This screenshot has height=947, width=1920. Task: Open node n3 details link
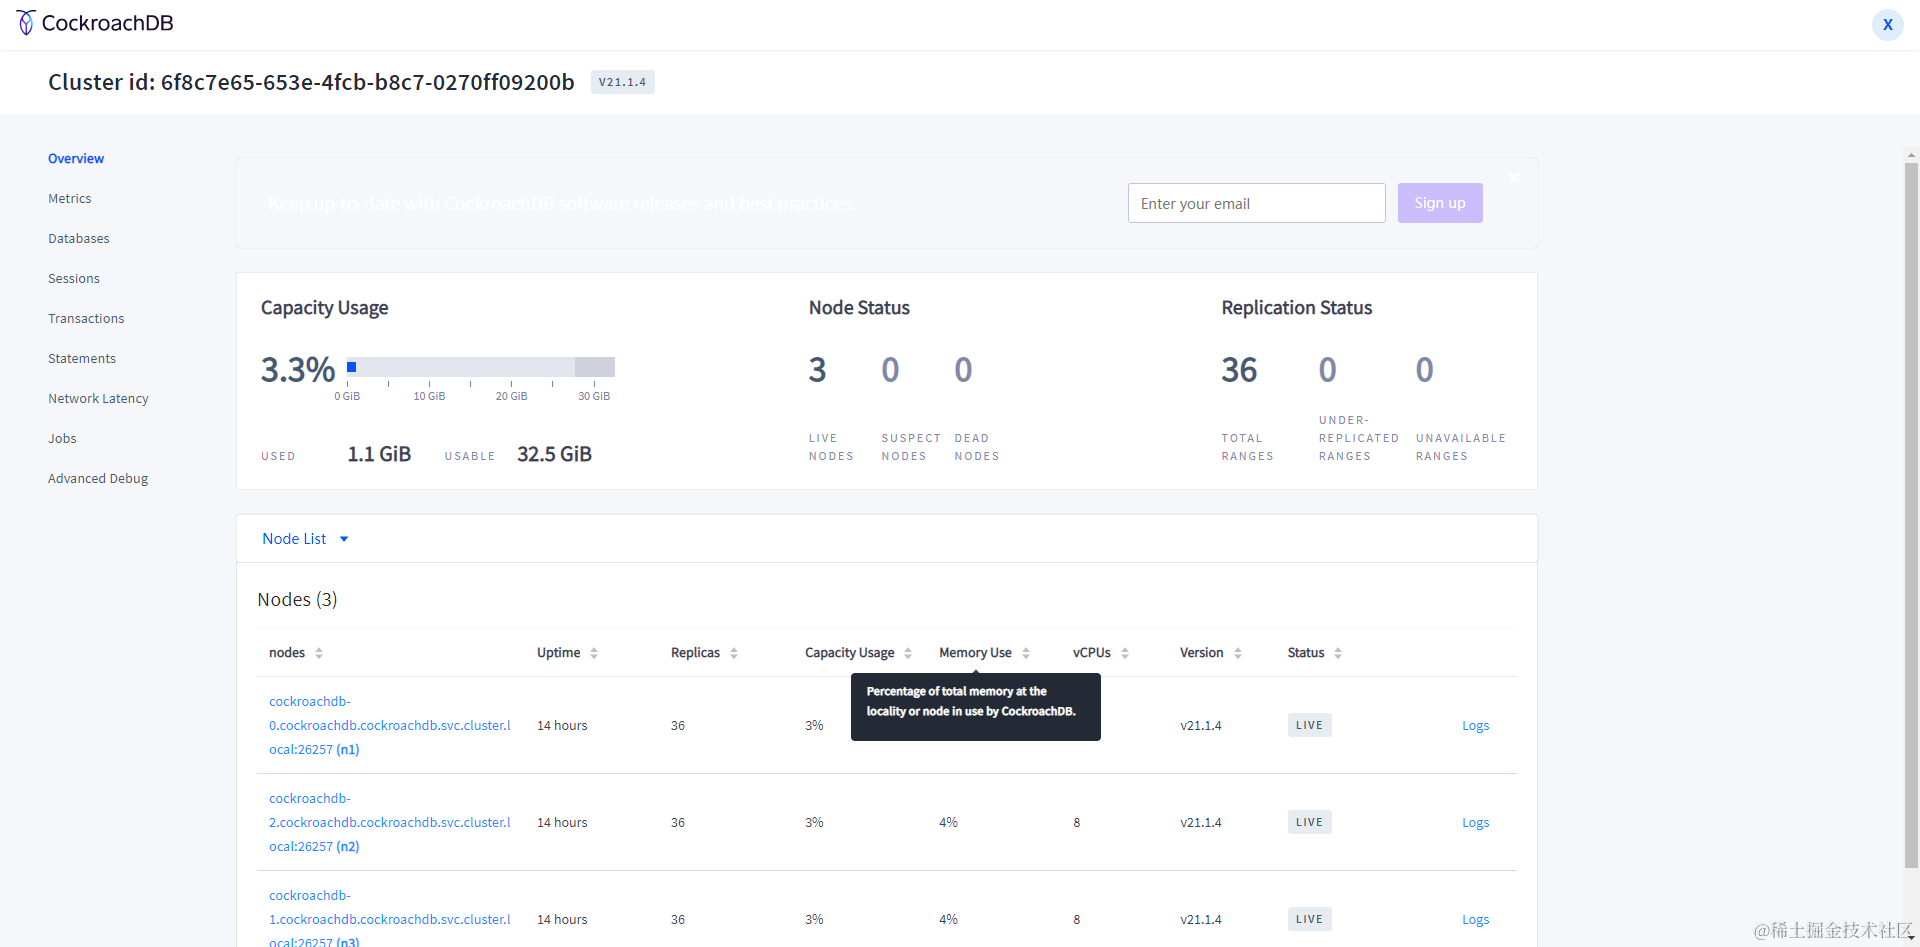tap(390, 919)
